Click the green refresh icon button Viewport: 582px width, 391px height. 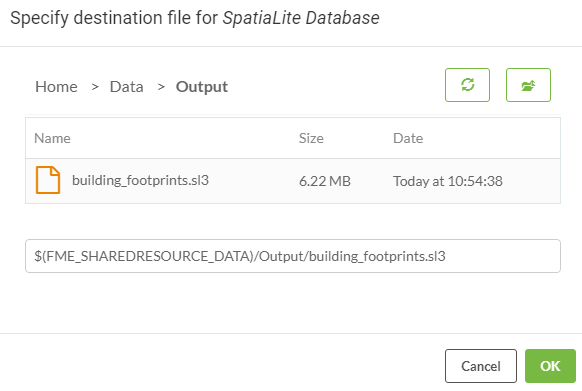point(467,85)
